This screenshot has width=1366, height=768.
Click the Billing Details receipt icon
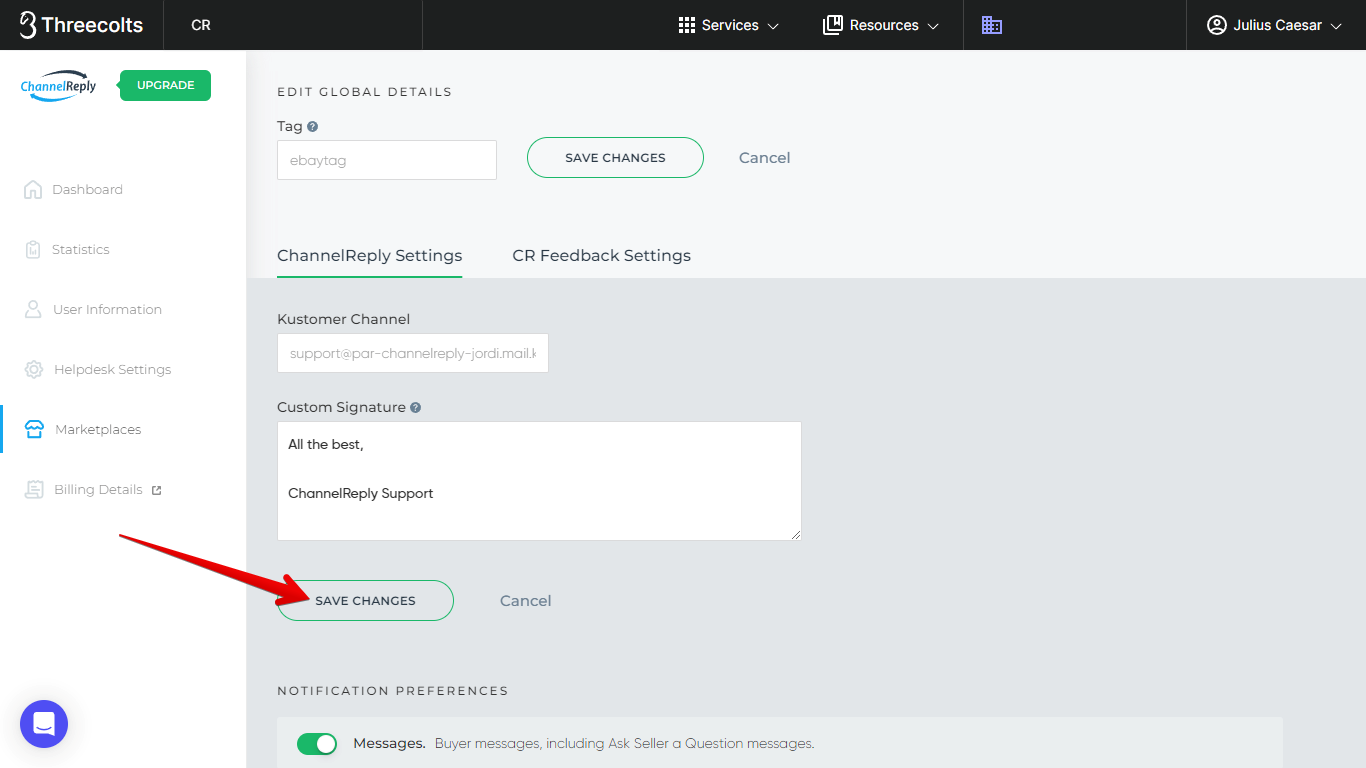(34, 489)
